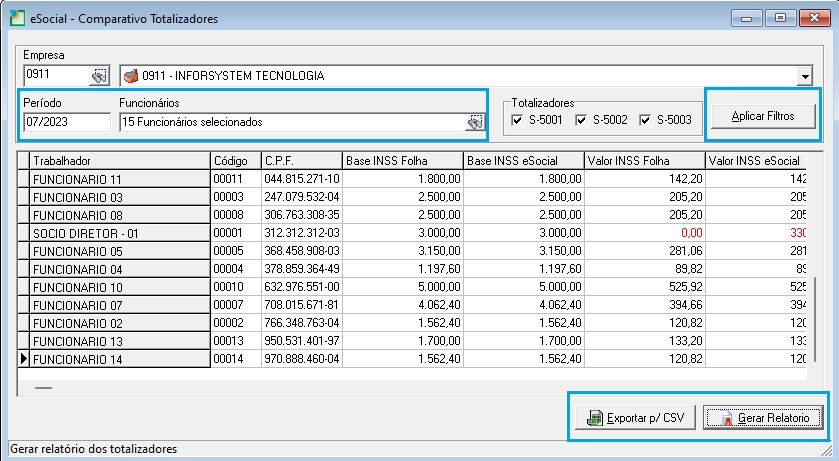Viewport: 839px width, 461px height.
Task: Click Base INSS eSocial cell 4.062,40
Action: 524,305
